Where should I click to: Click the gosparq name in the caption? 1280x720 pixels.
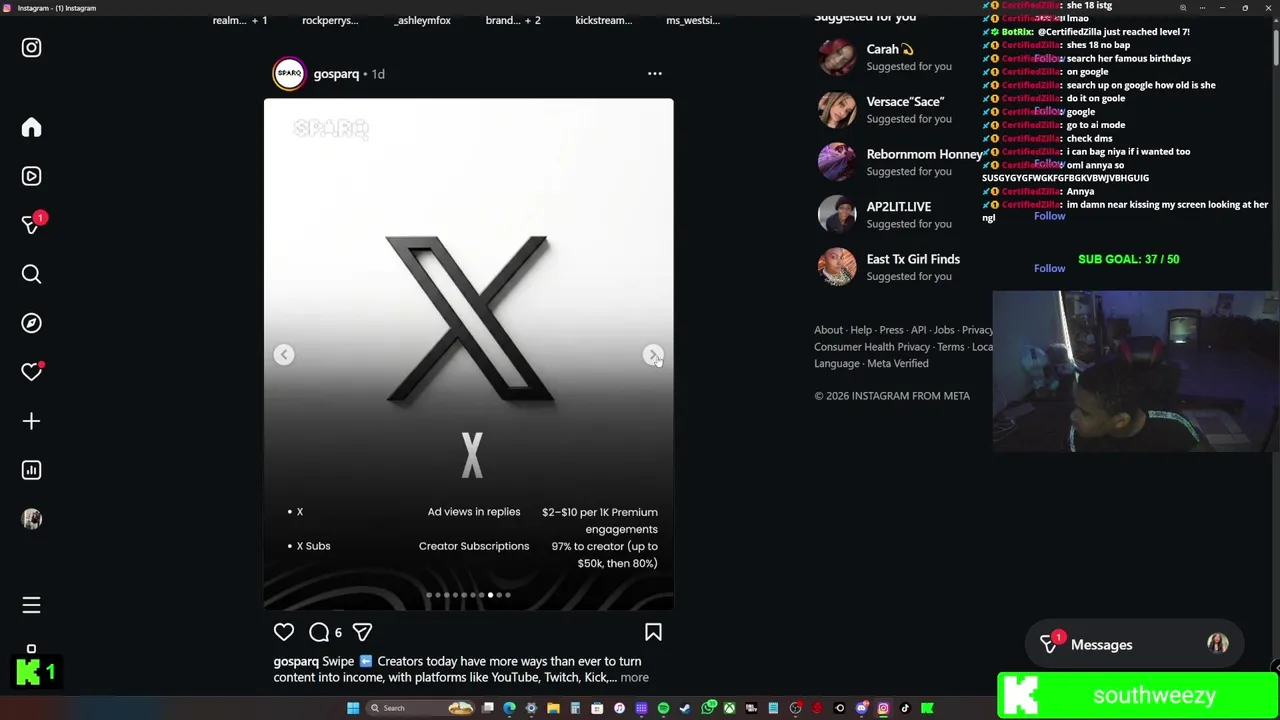[x=296, y=661]
